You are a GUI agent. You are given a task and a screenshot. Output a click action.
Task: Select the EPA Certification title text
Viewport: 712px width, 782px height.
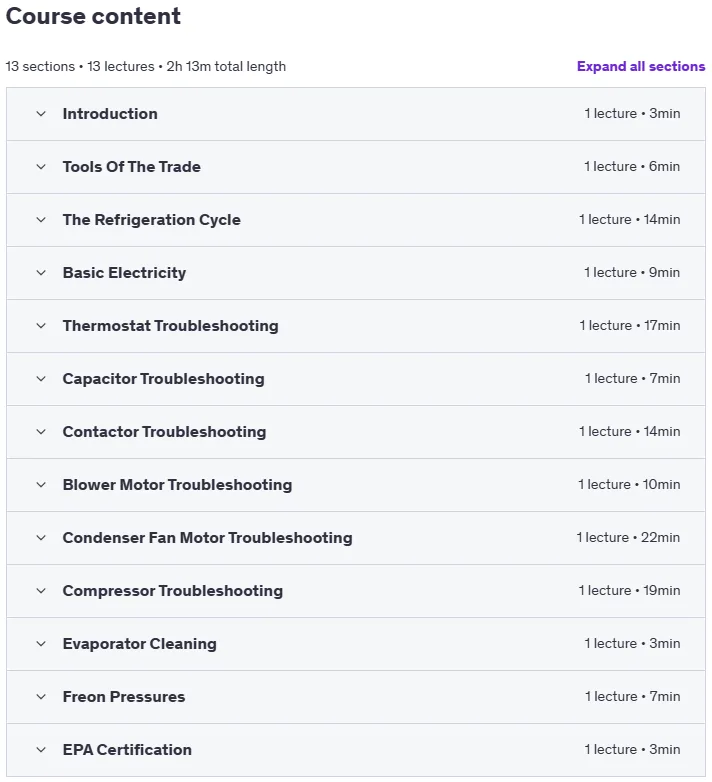(127, 750)
